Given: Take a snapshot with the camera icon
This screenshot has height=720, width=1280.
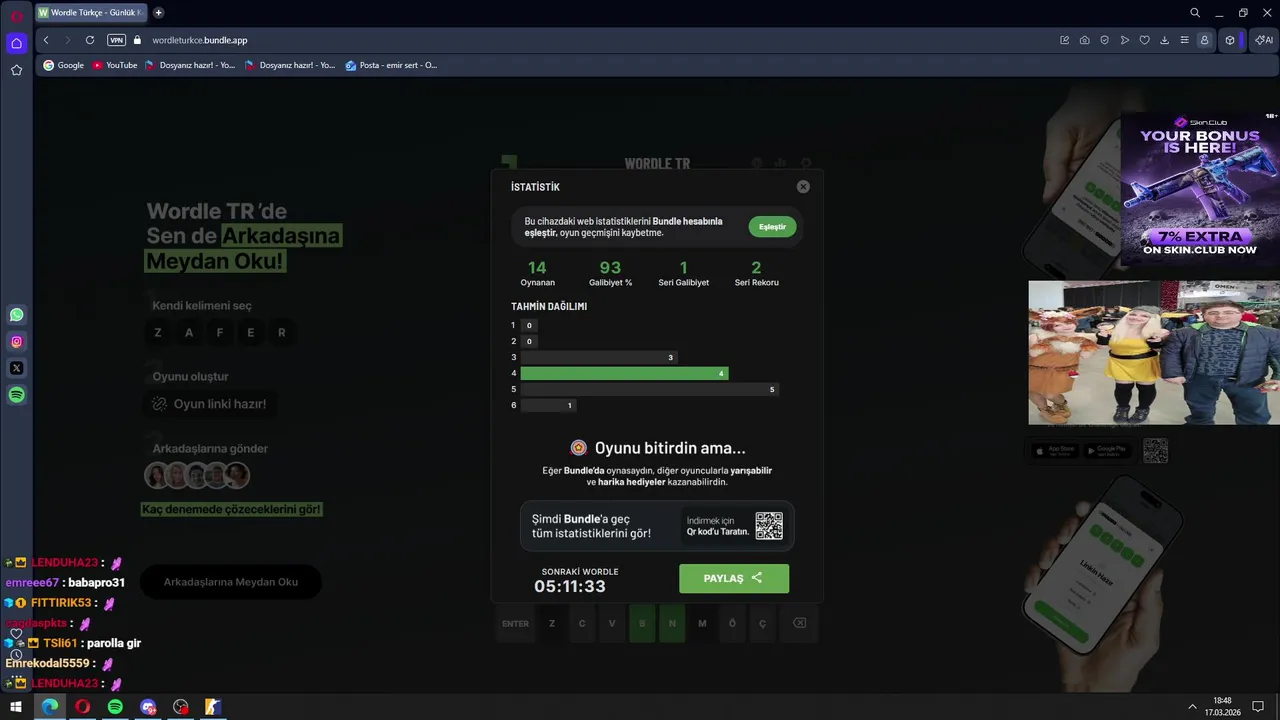Looking at the screenshot, I should 1085,40.
